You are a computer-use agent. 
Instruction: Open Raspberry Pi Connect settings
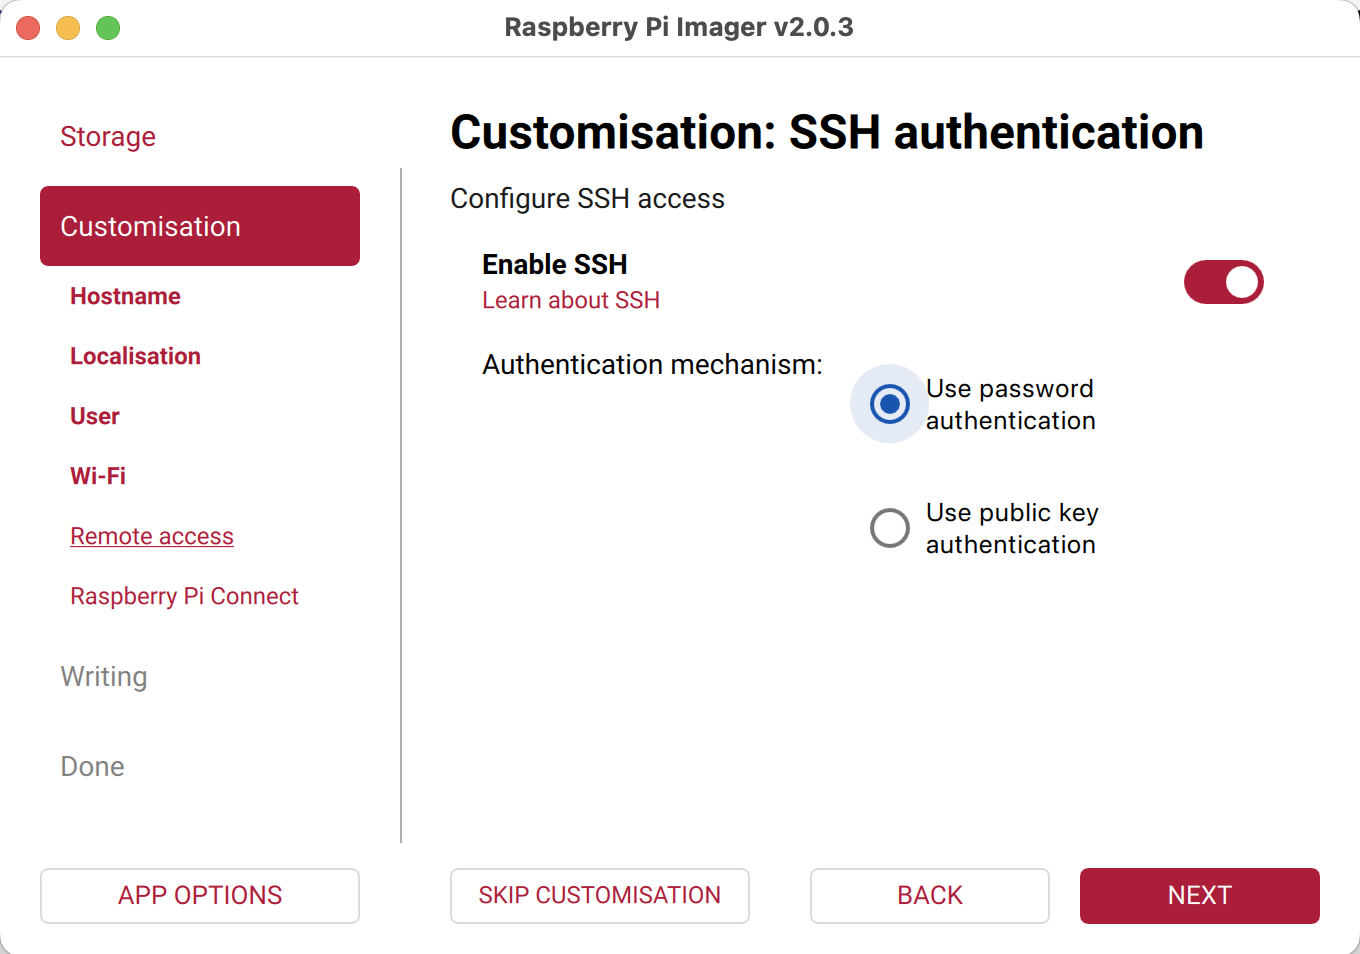pos(184,596)
